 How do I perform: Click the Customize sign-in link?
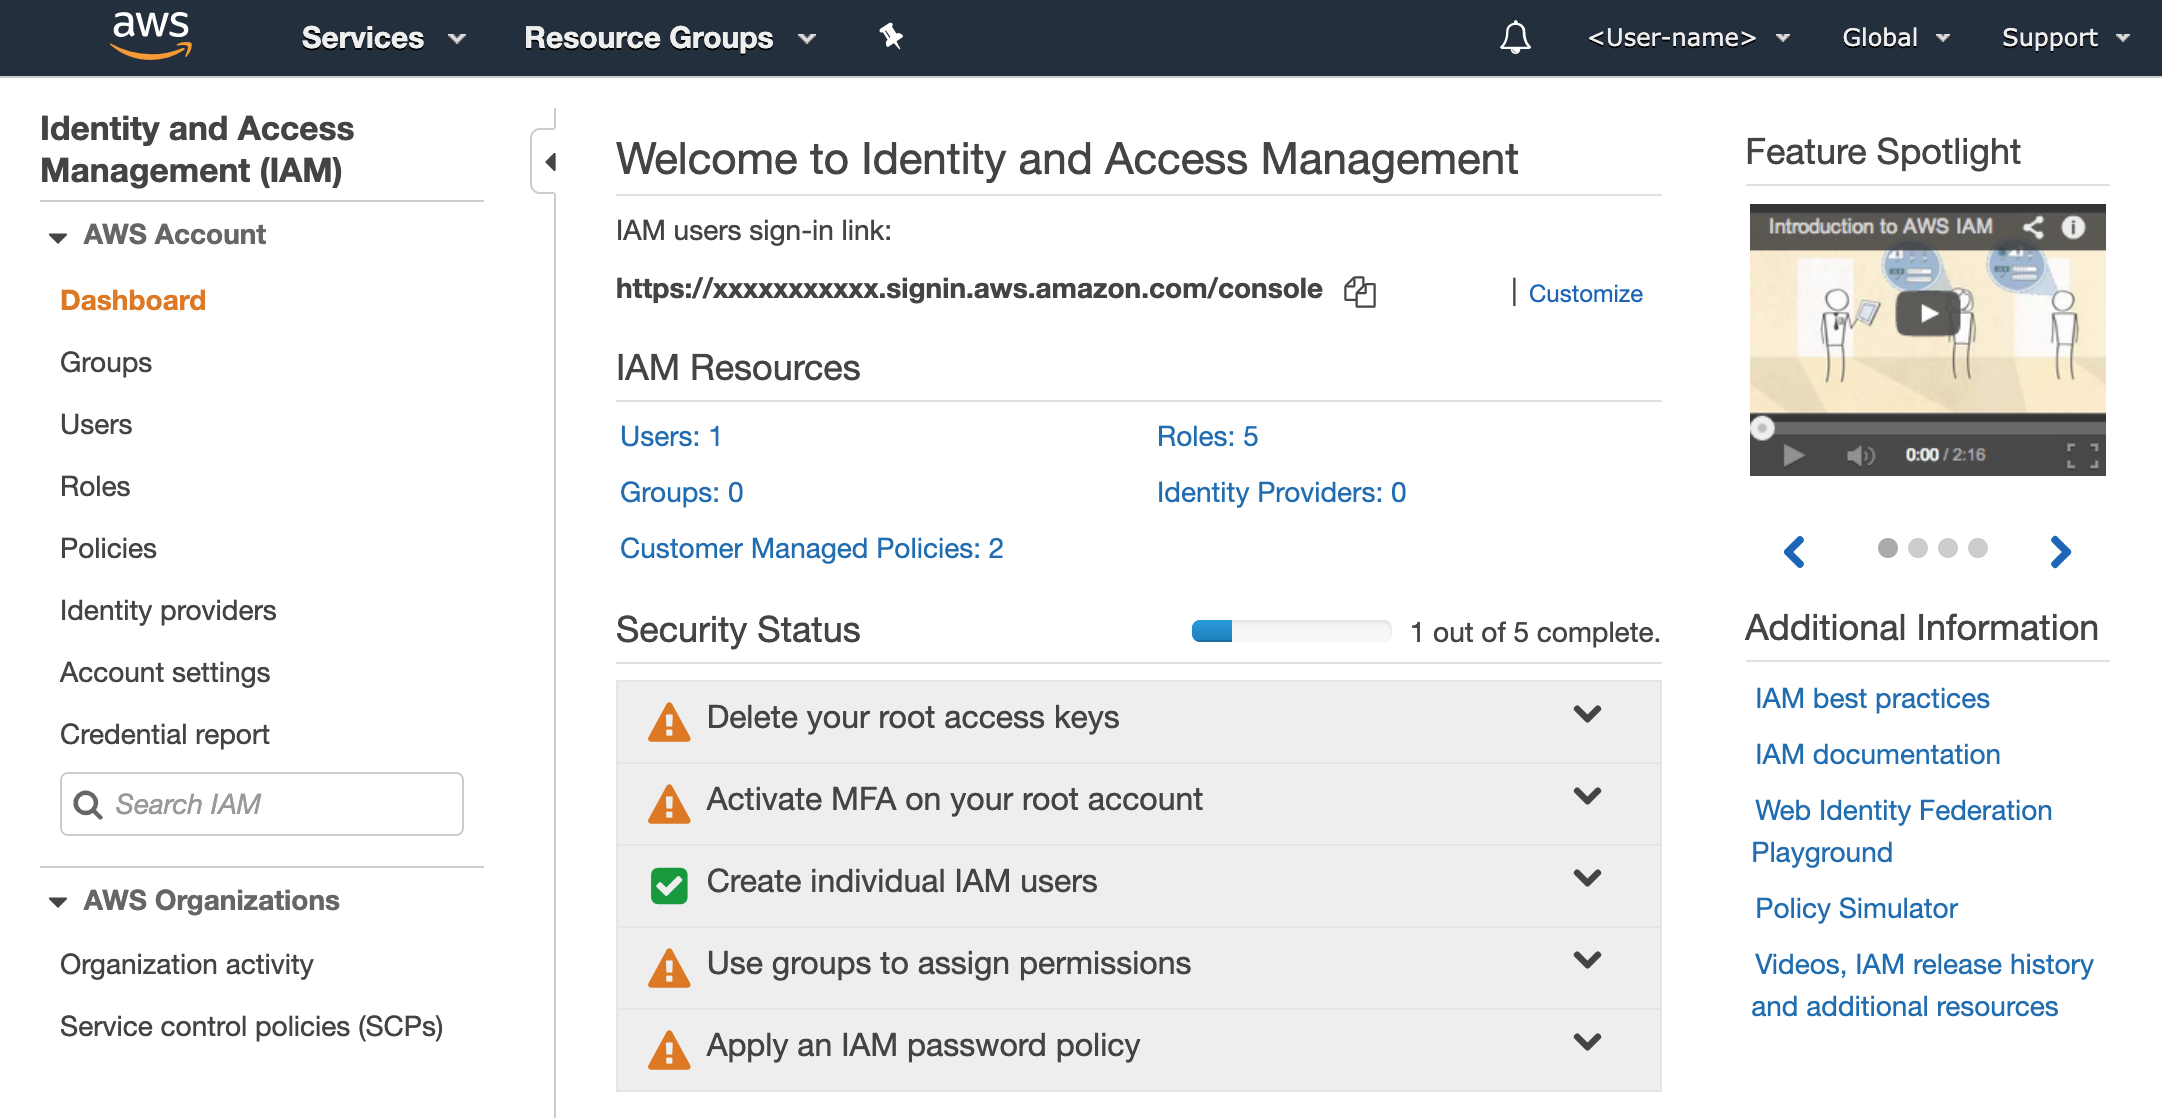click(1585, 294)
